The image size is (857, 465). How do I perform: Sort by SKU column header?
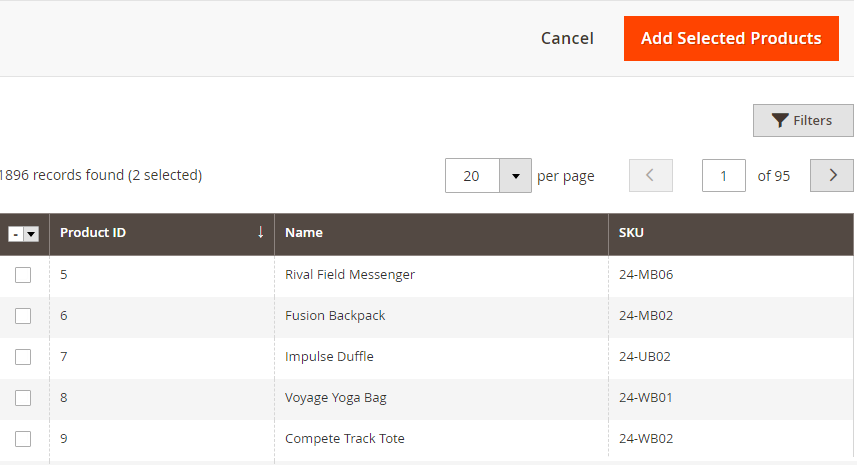point(631,233)
